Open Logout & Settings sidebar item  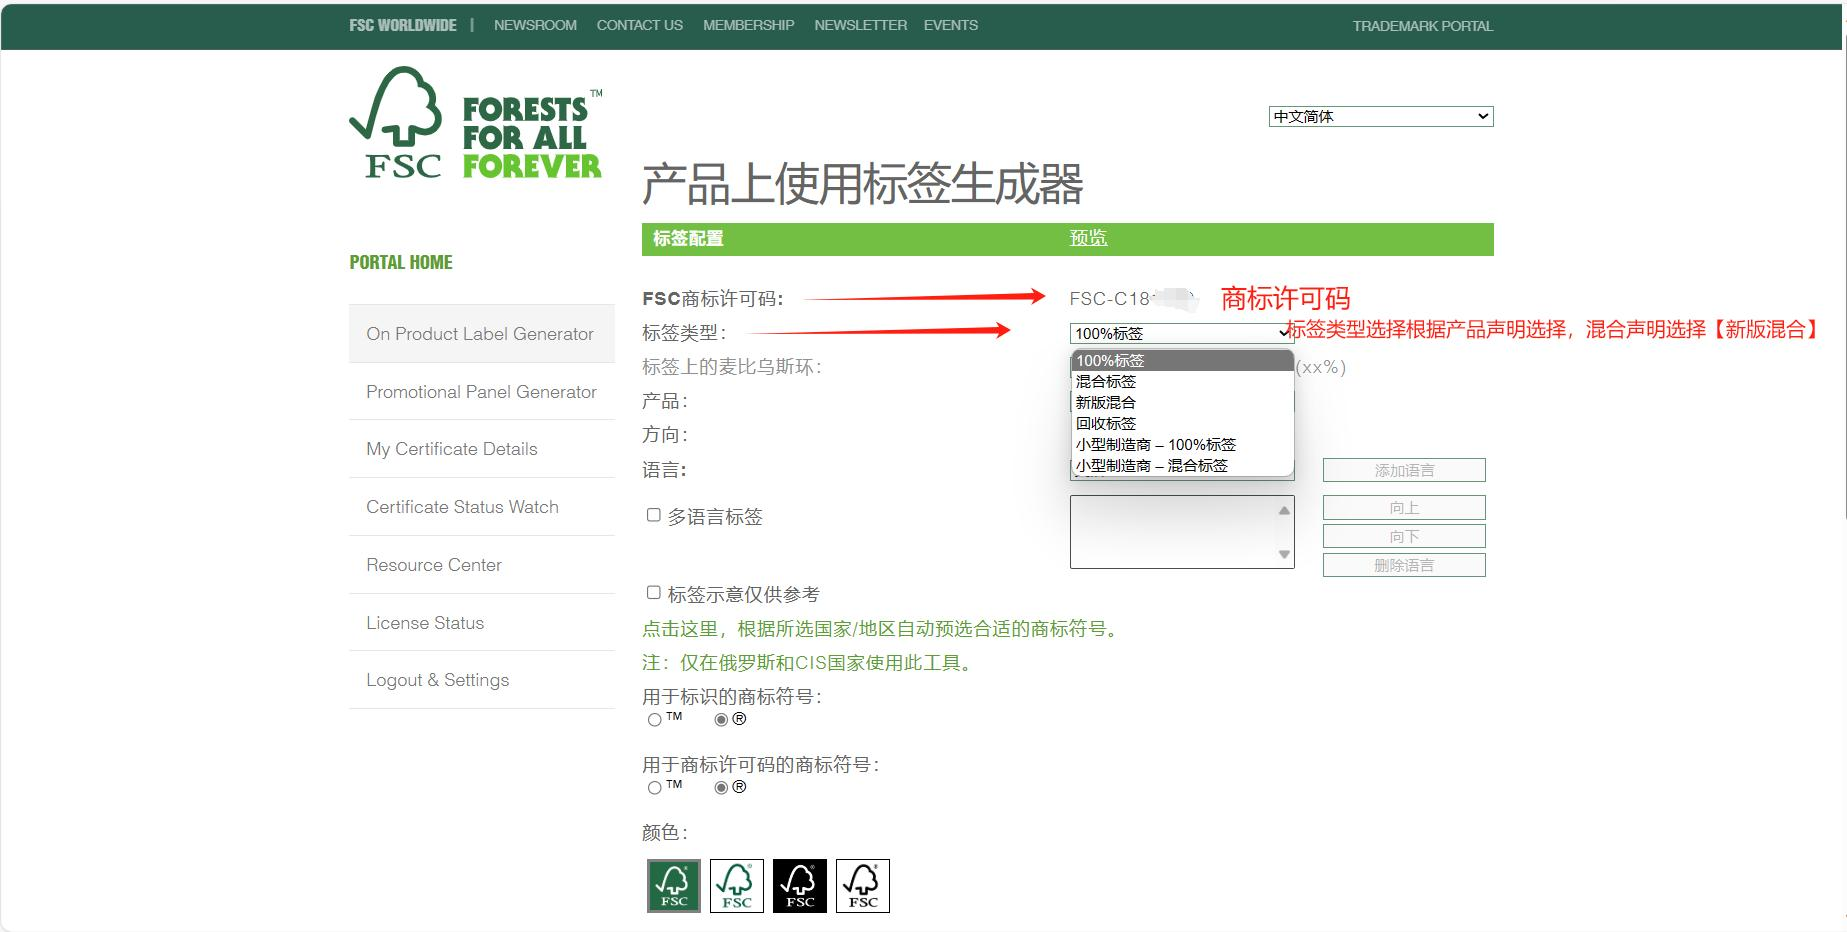tap(482, 680)
